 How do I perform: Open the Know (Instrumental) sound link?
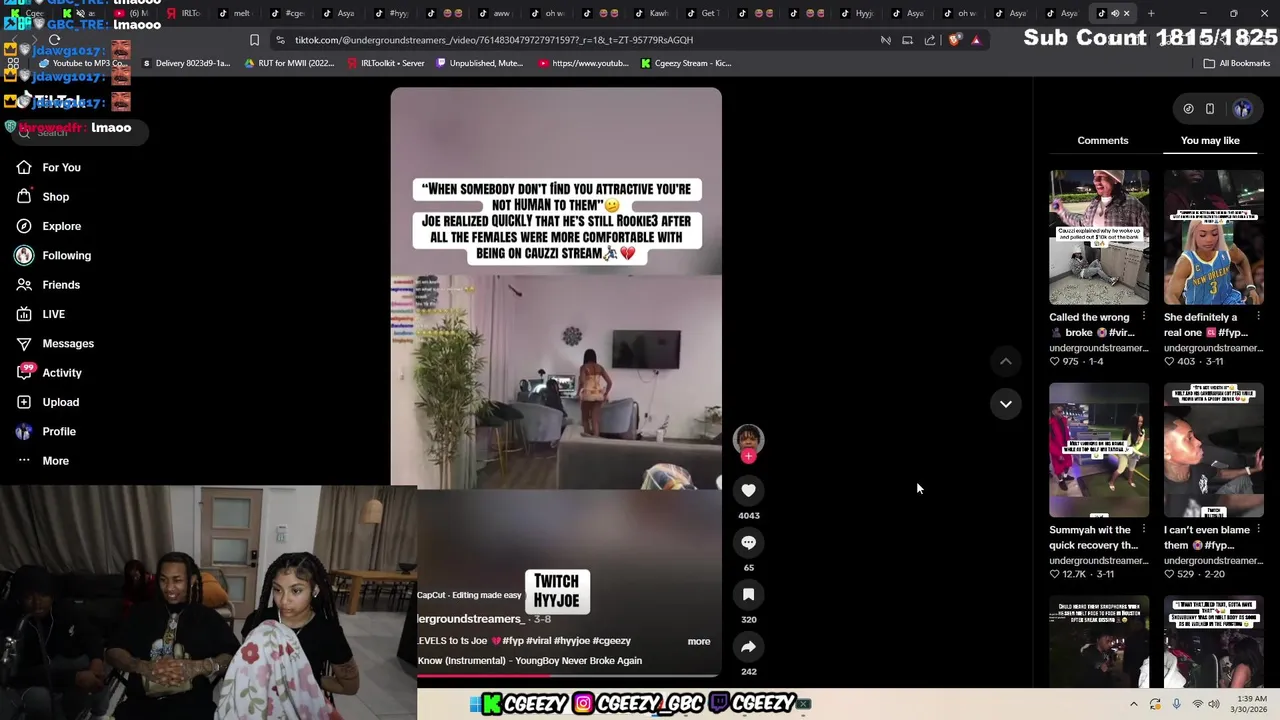coord(529,661)
